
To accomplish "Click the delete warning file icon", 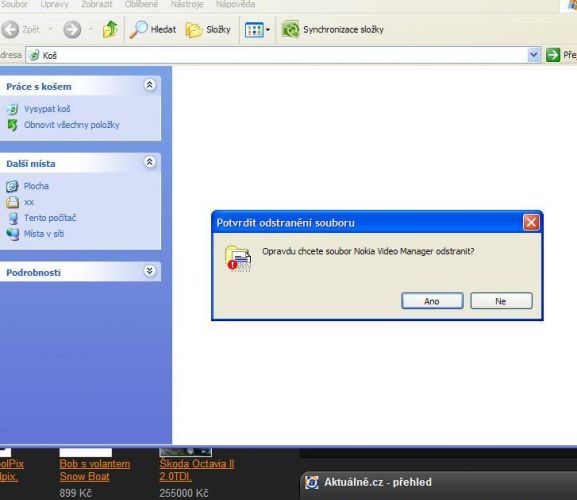I will tap(238, 258).
